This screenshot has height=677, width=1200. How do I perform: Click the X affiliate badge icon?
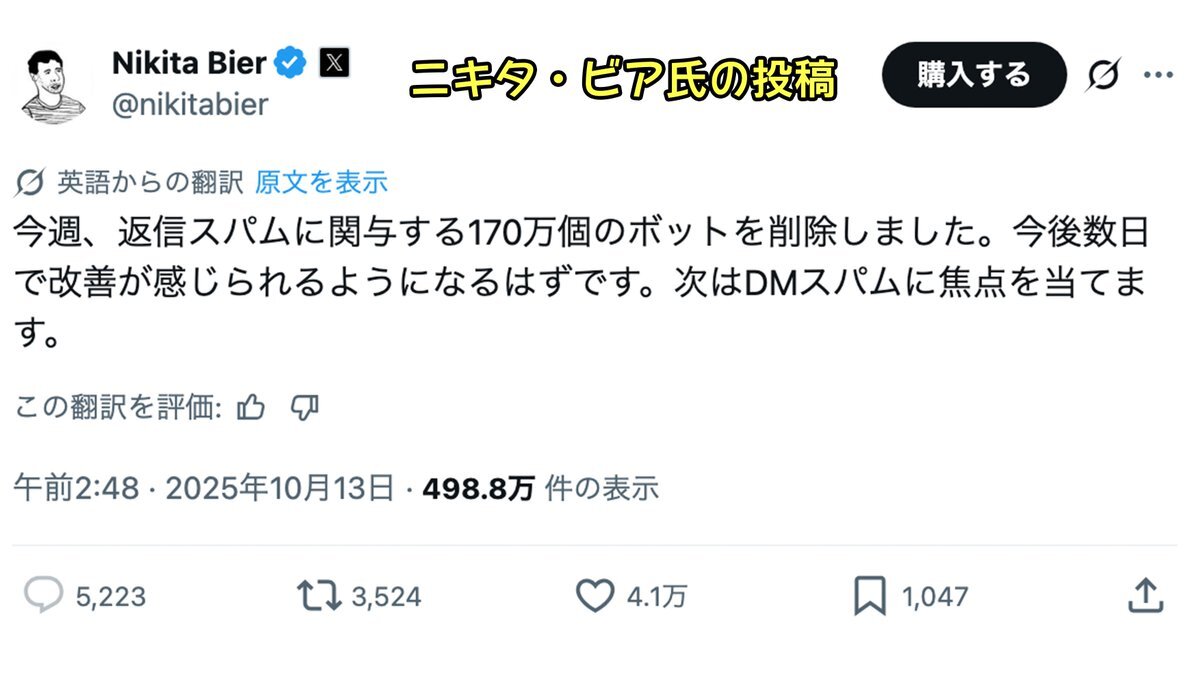pos(335,63)
